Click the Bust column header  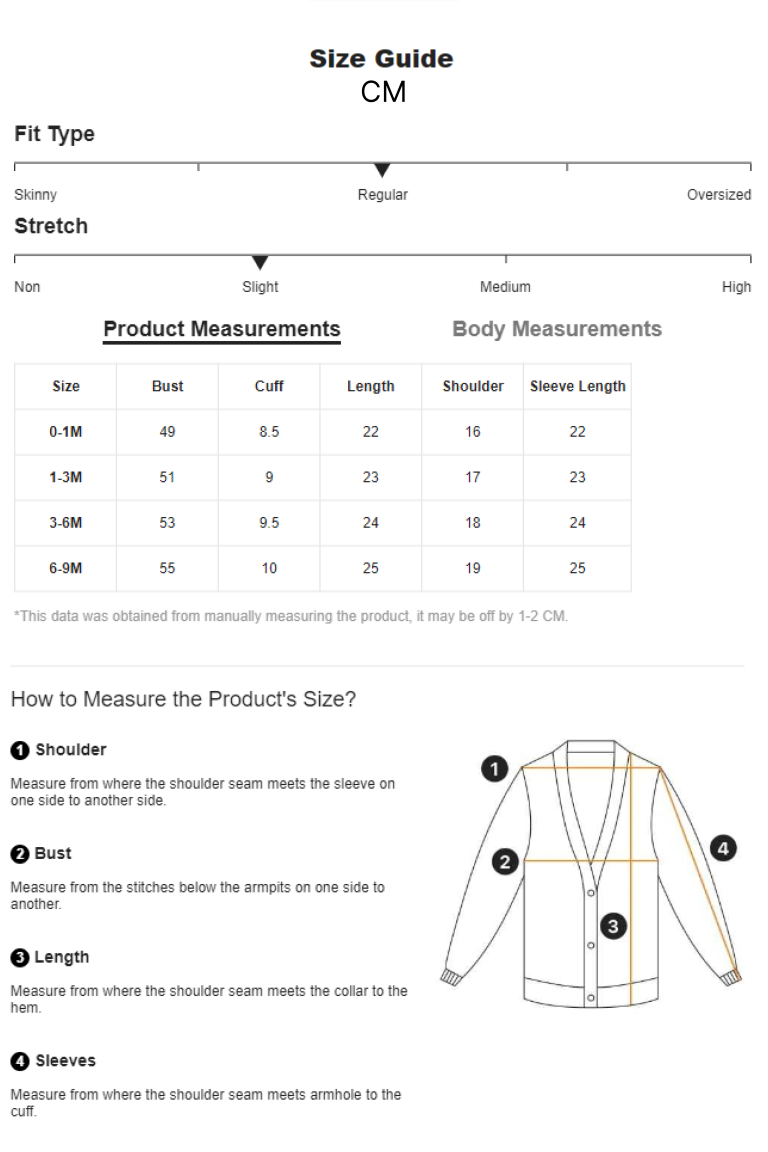[x=168, y=386]
